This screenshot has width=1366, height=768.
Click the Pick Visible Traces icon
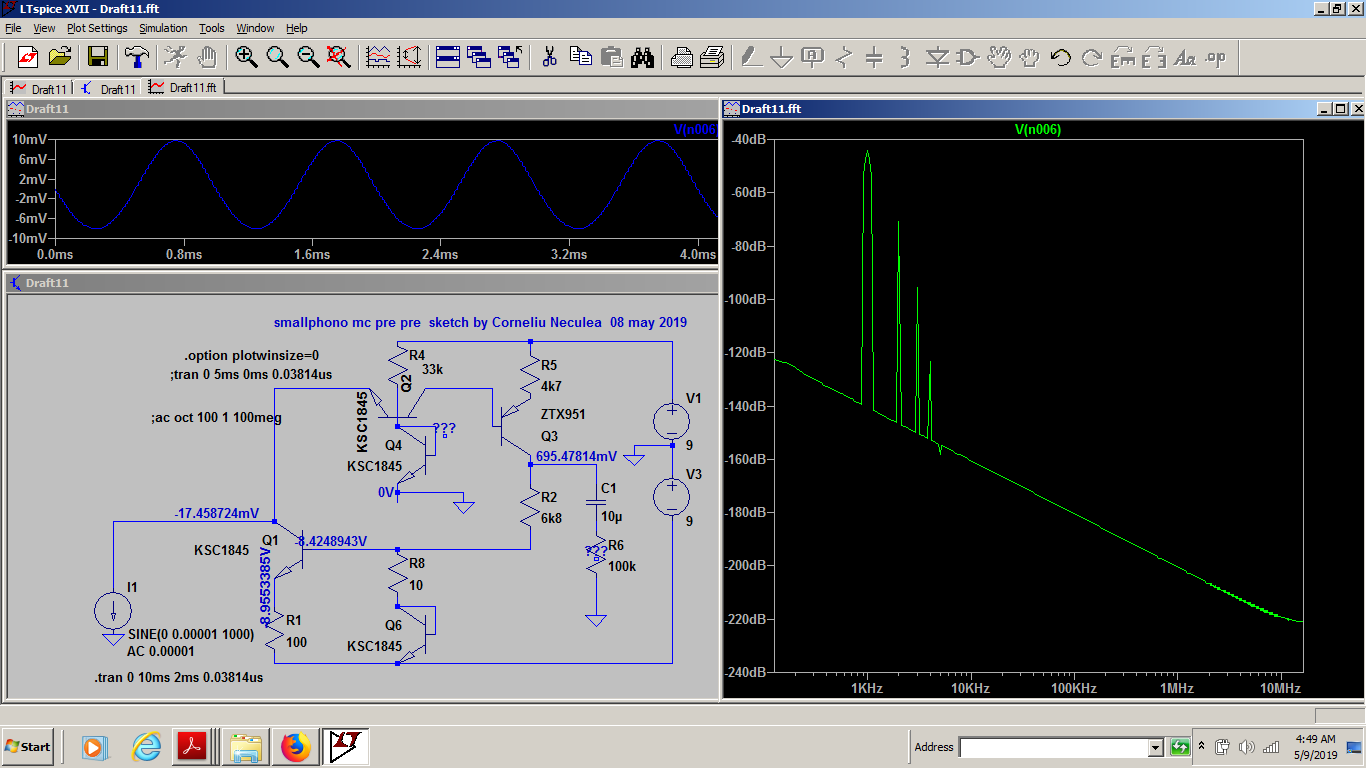[x=378, y=56]
